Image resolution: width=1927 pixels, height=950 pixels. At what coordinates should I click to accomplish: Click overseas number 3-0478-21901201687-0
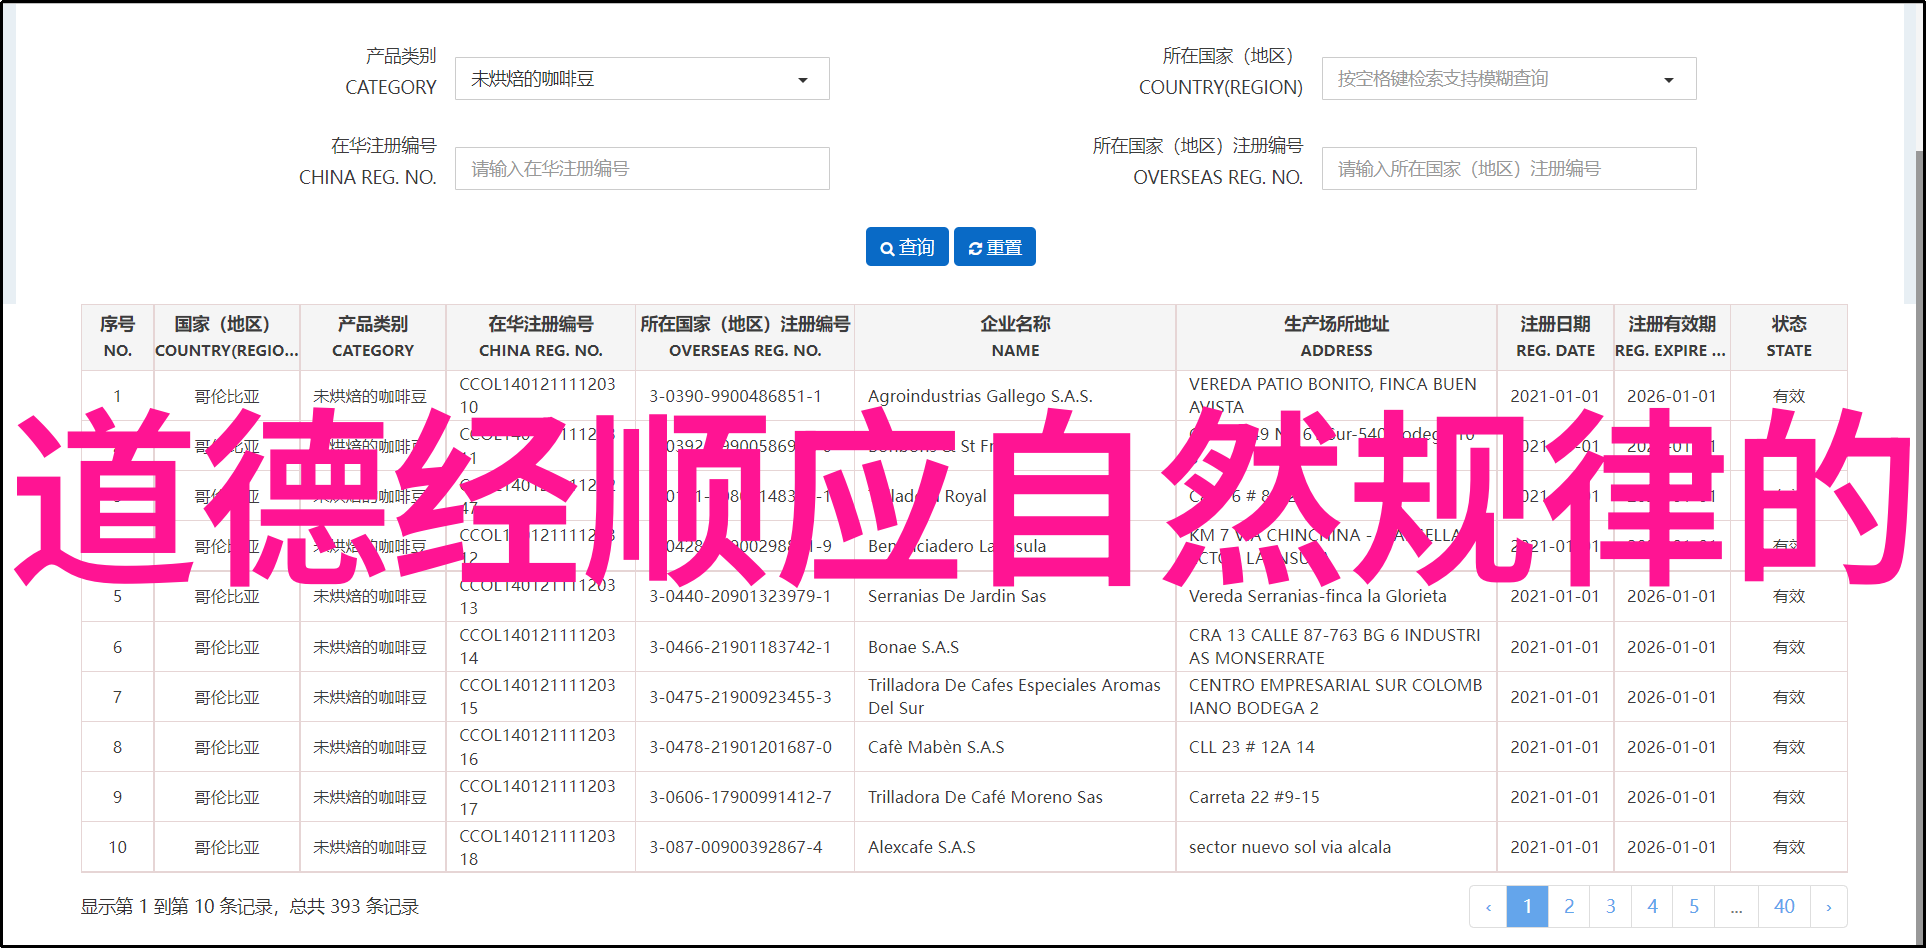click(x=740, y=747)
